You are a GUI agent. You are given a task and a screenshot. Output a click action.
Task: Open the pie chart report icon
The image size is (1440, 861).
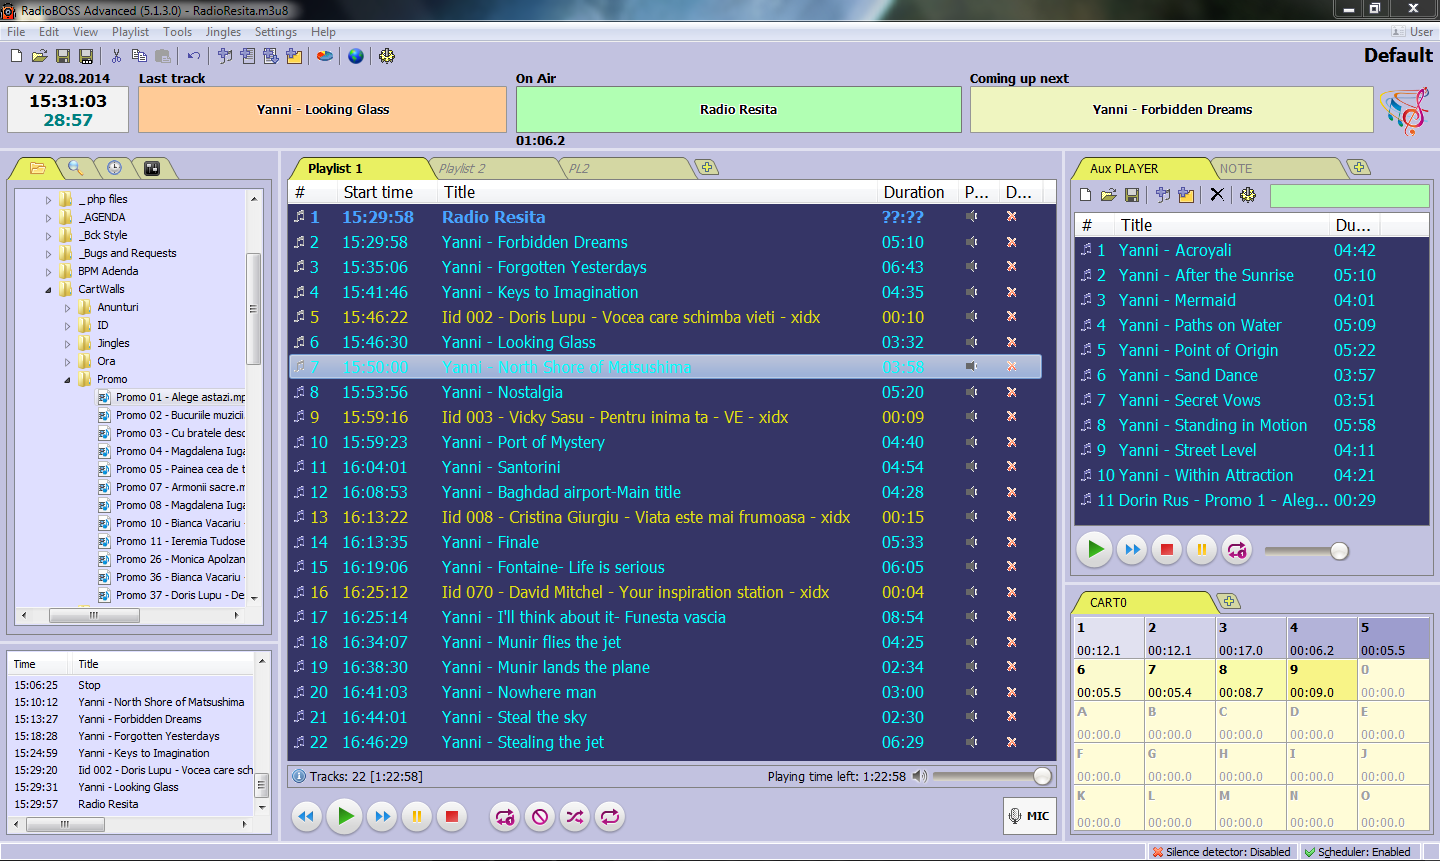(325, 56)
